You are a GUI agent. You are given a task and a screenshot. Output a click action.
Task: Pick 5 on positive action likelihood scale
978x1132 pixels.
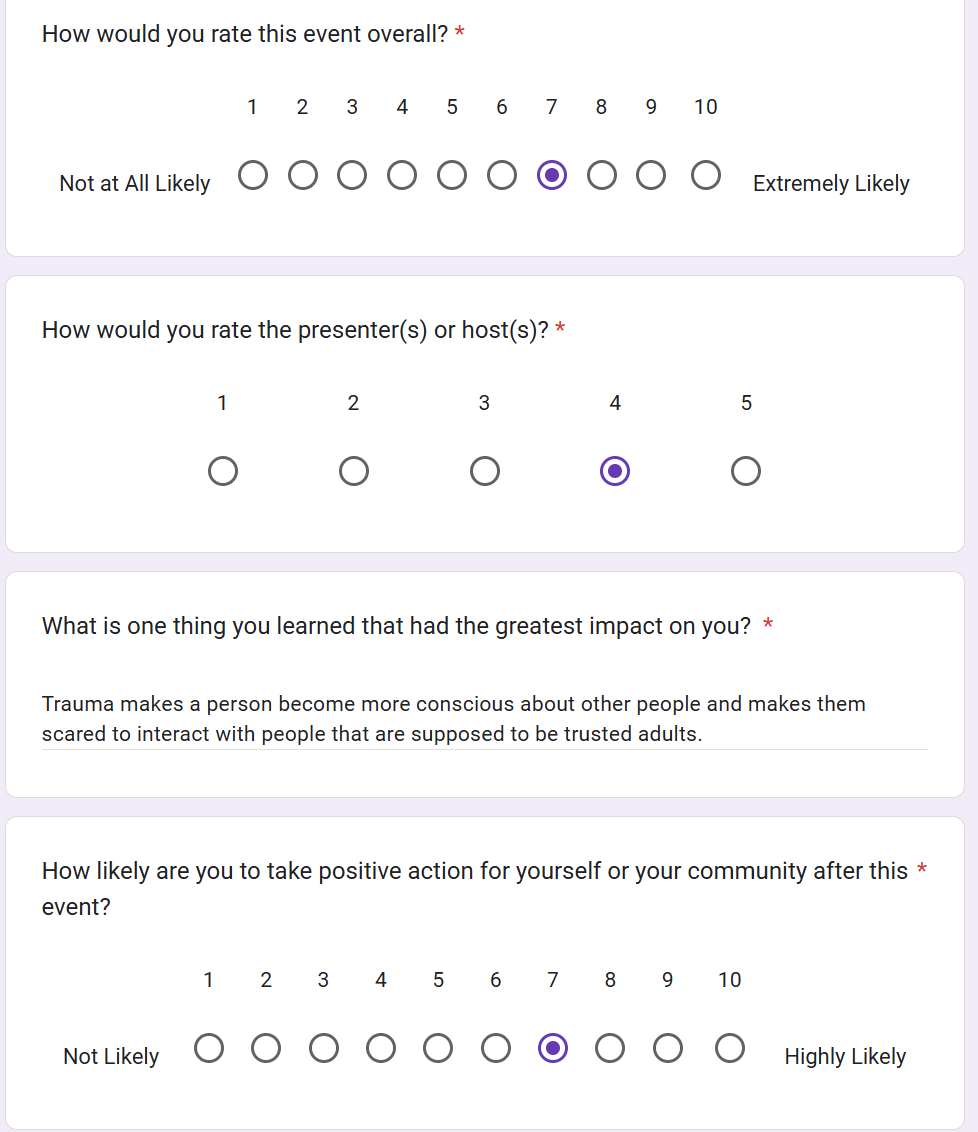tap(438, 1048)
